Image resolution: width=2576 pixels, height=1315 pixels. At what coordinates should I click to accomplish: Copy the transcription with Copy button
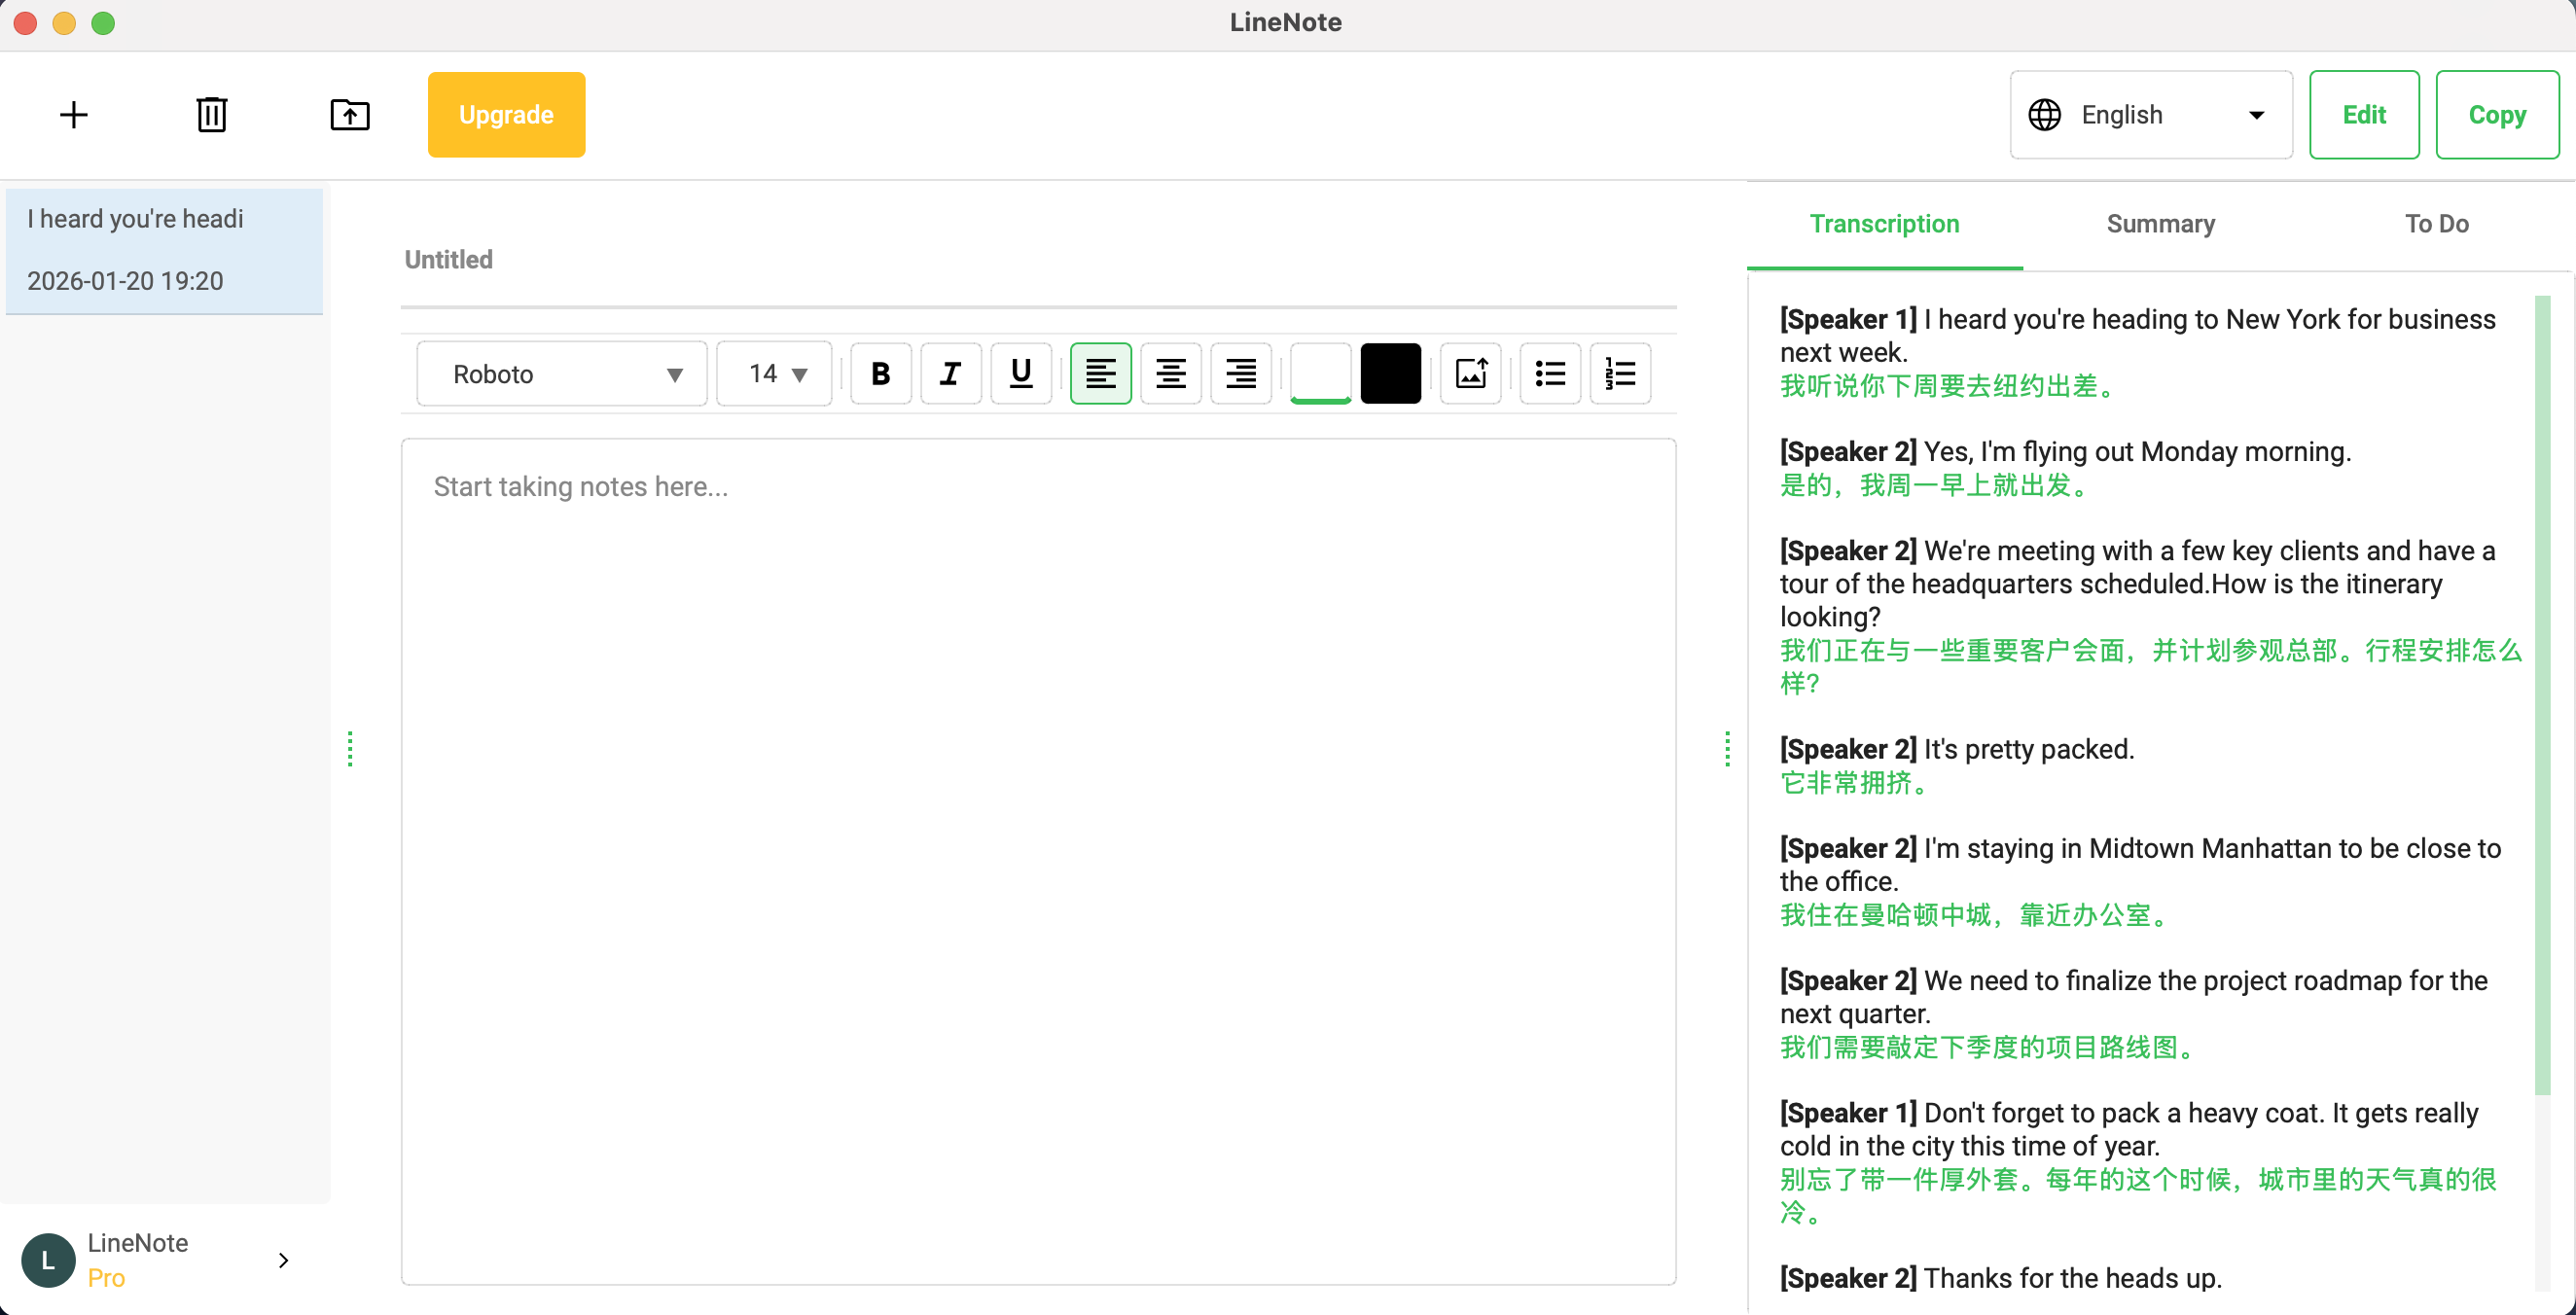pos(2497,114)
